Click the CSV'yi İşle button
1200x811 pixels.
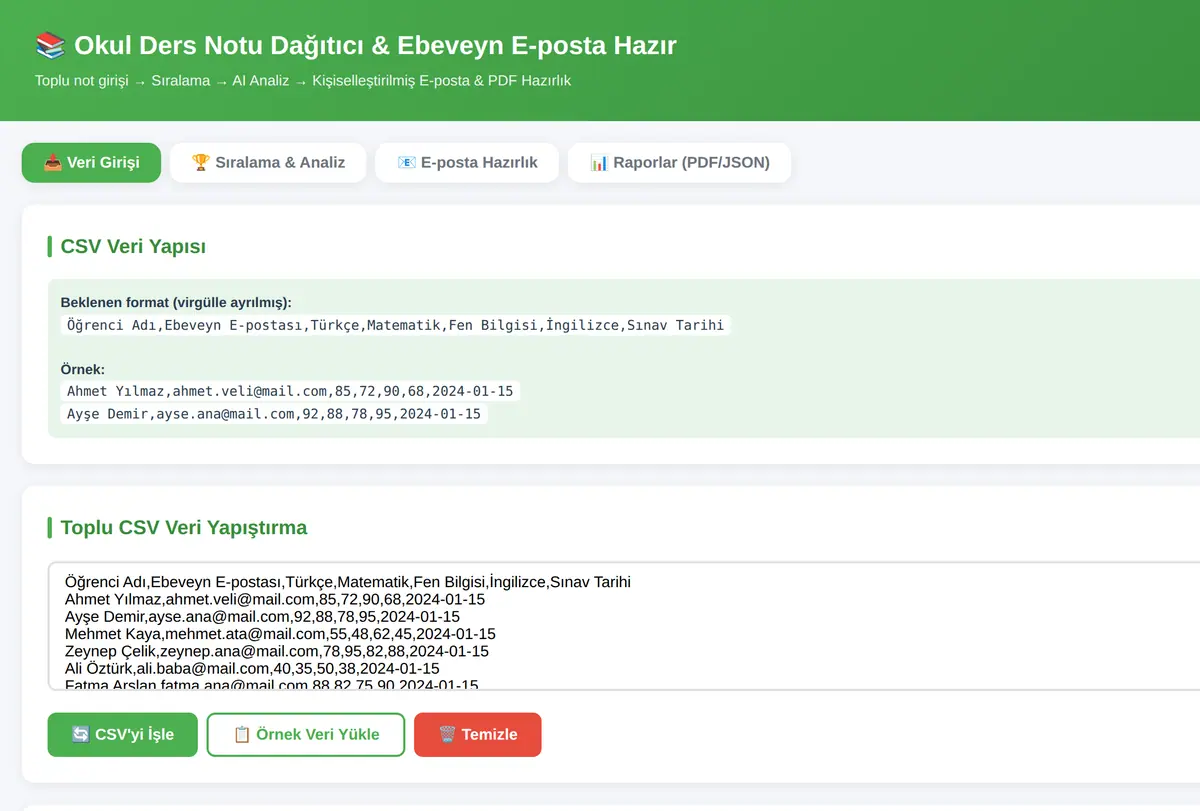[123, 734]
